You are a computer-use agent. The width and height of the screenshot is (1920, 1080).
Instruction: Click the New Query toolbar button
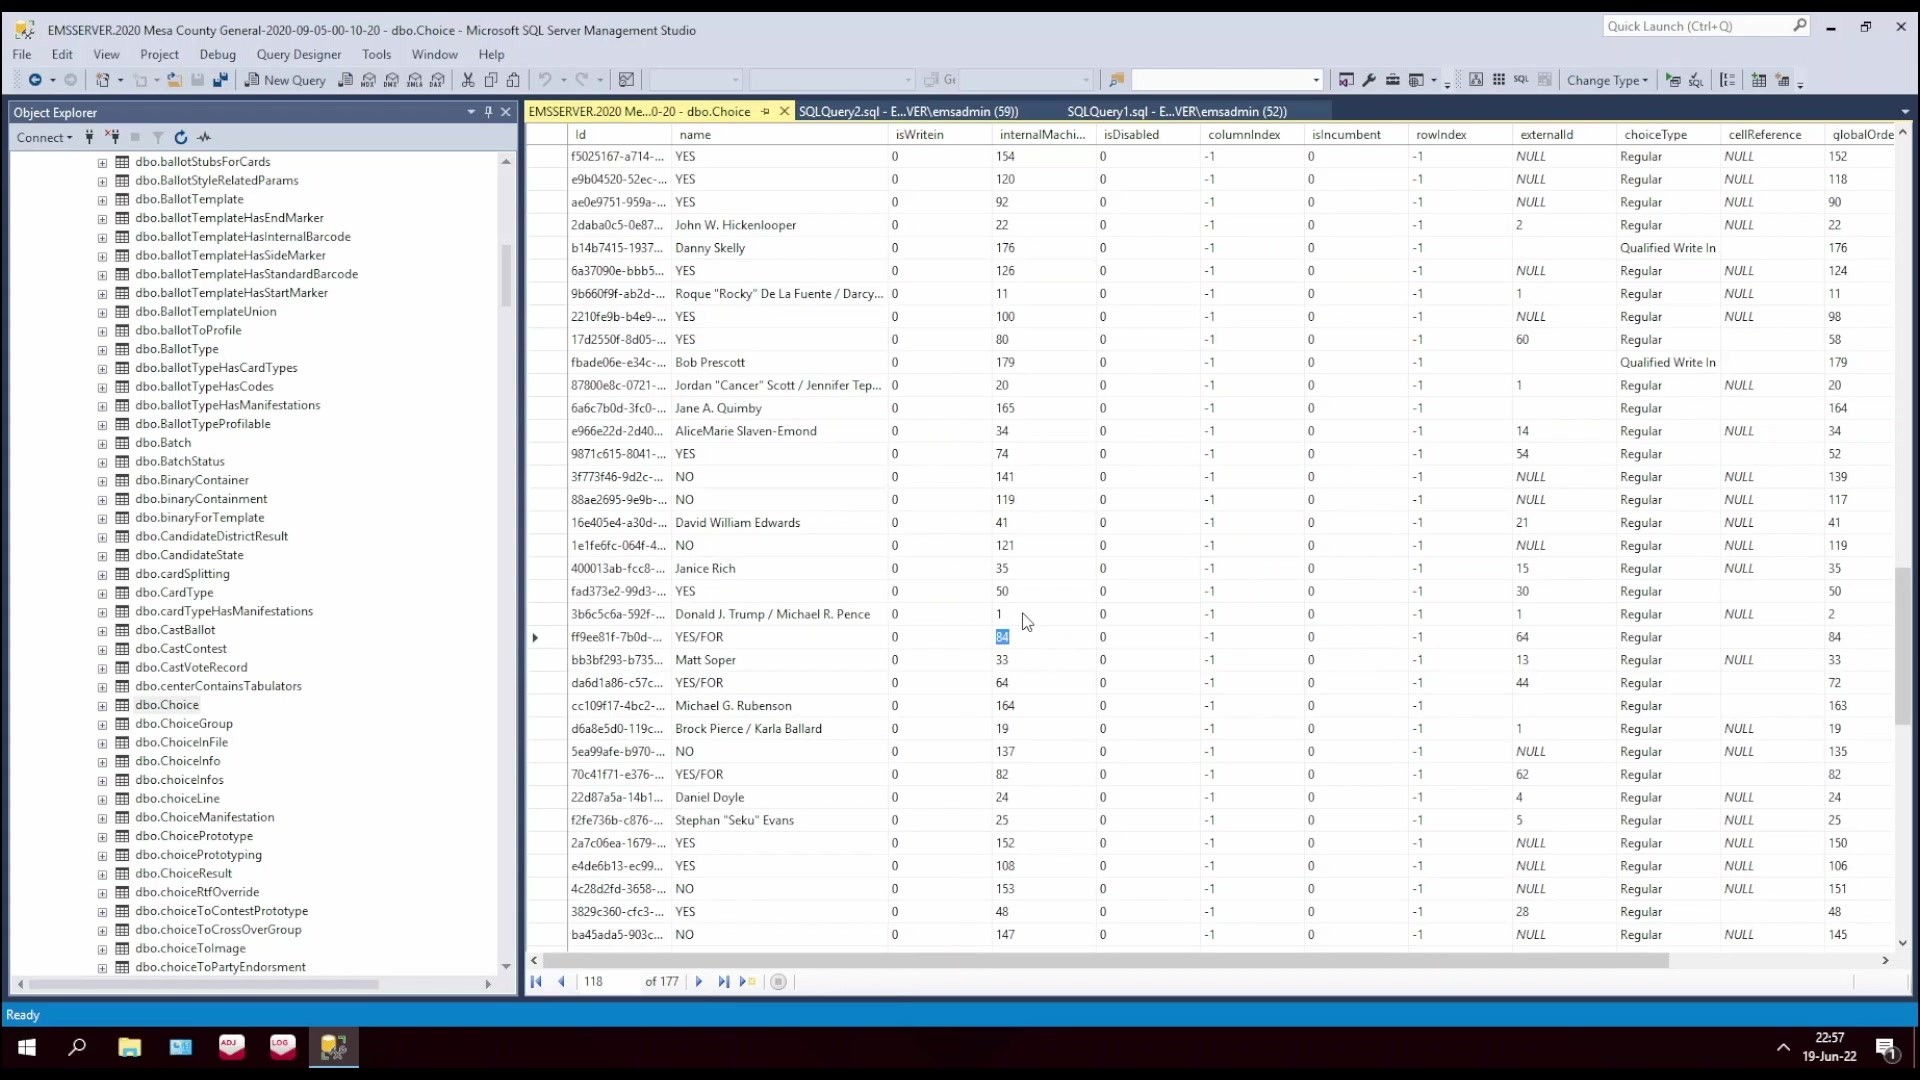pyautogui.click(x=285, y=80)
